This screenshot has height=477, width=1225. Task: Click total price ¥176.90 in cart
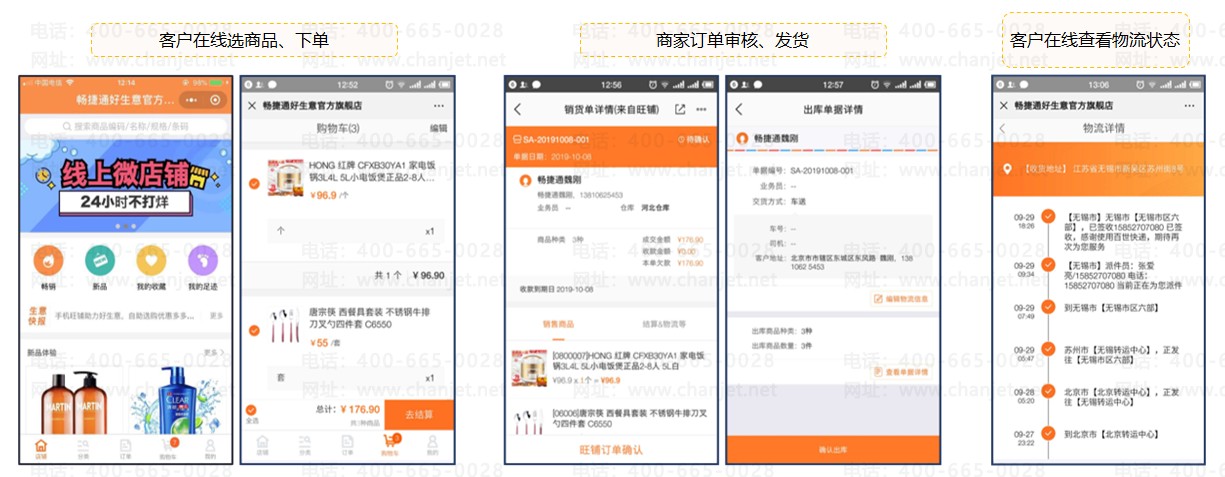click(x=360, y=408)
